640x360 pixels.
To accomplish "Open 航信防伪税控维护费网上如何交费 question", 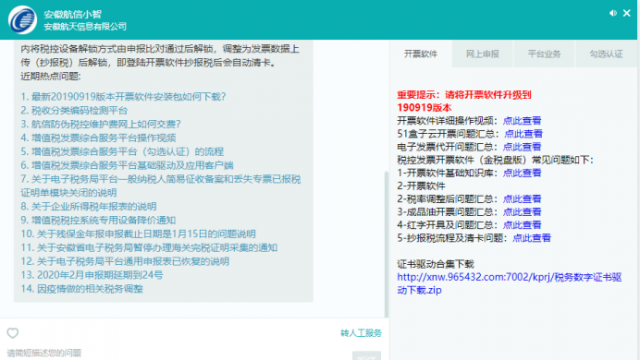I will coord(101,124).
